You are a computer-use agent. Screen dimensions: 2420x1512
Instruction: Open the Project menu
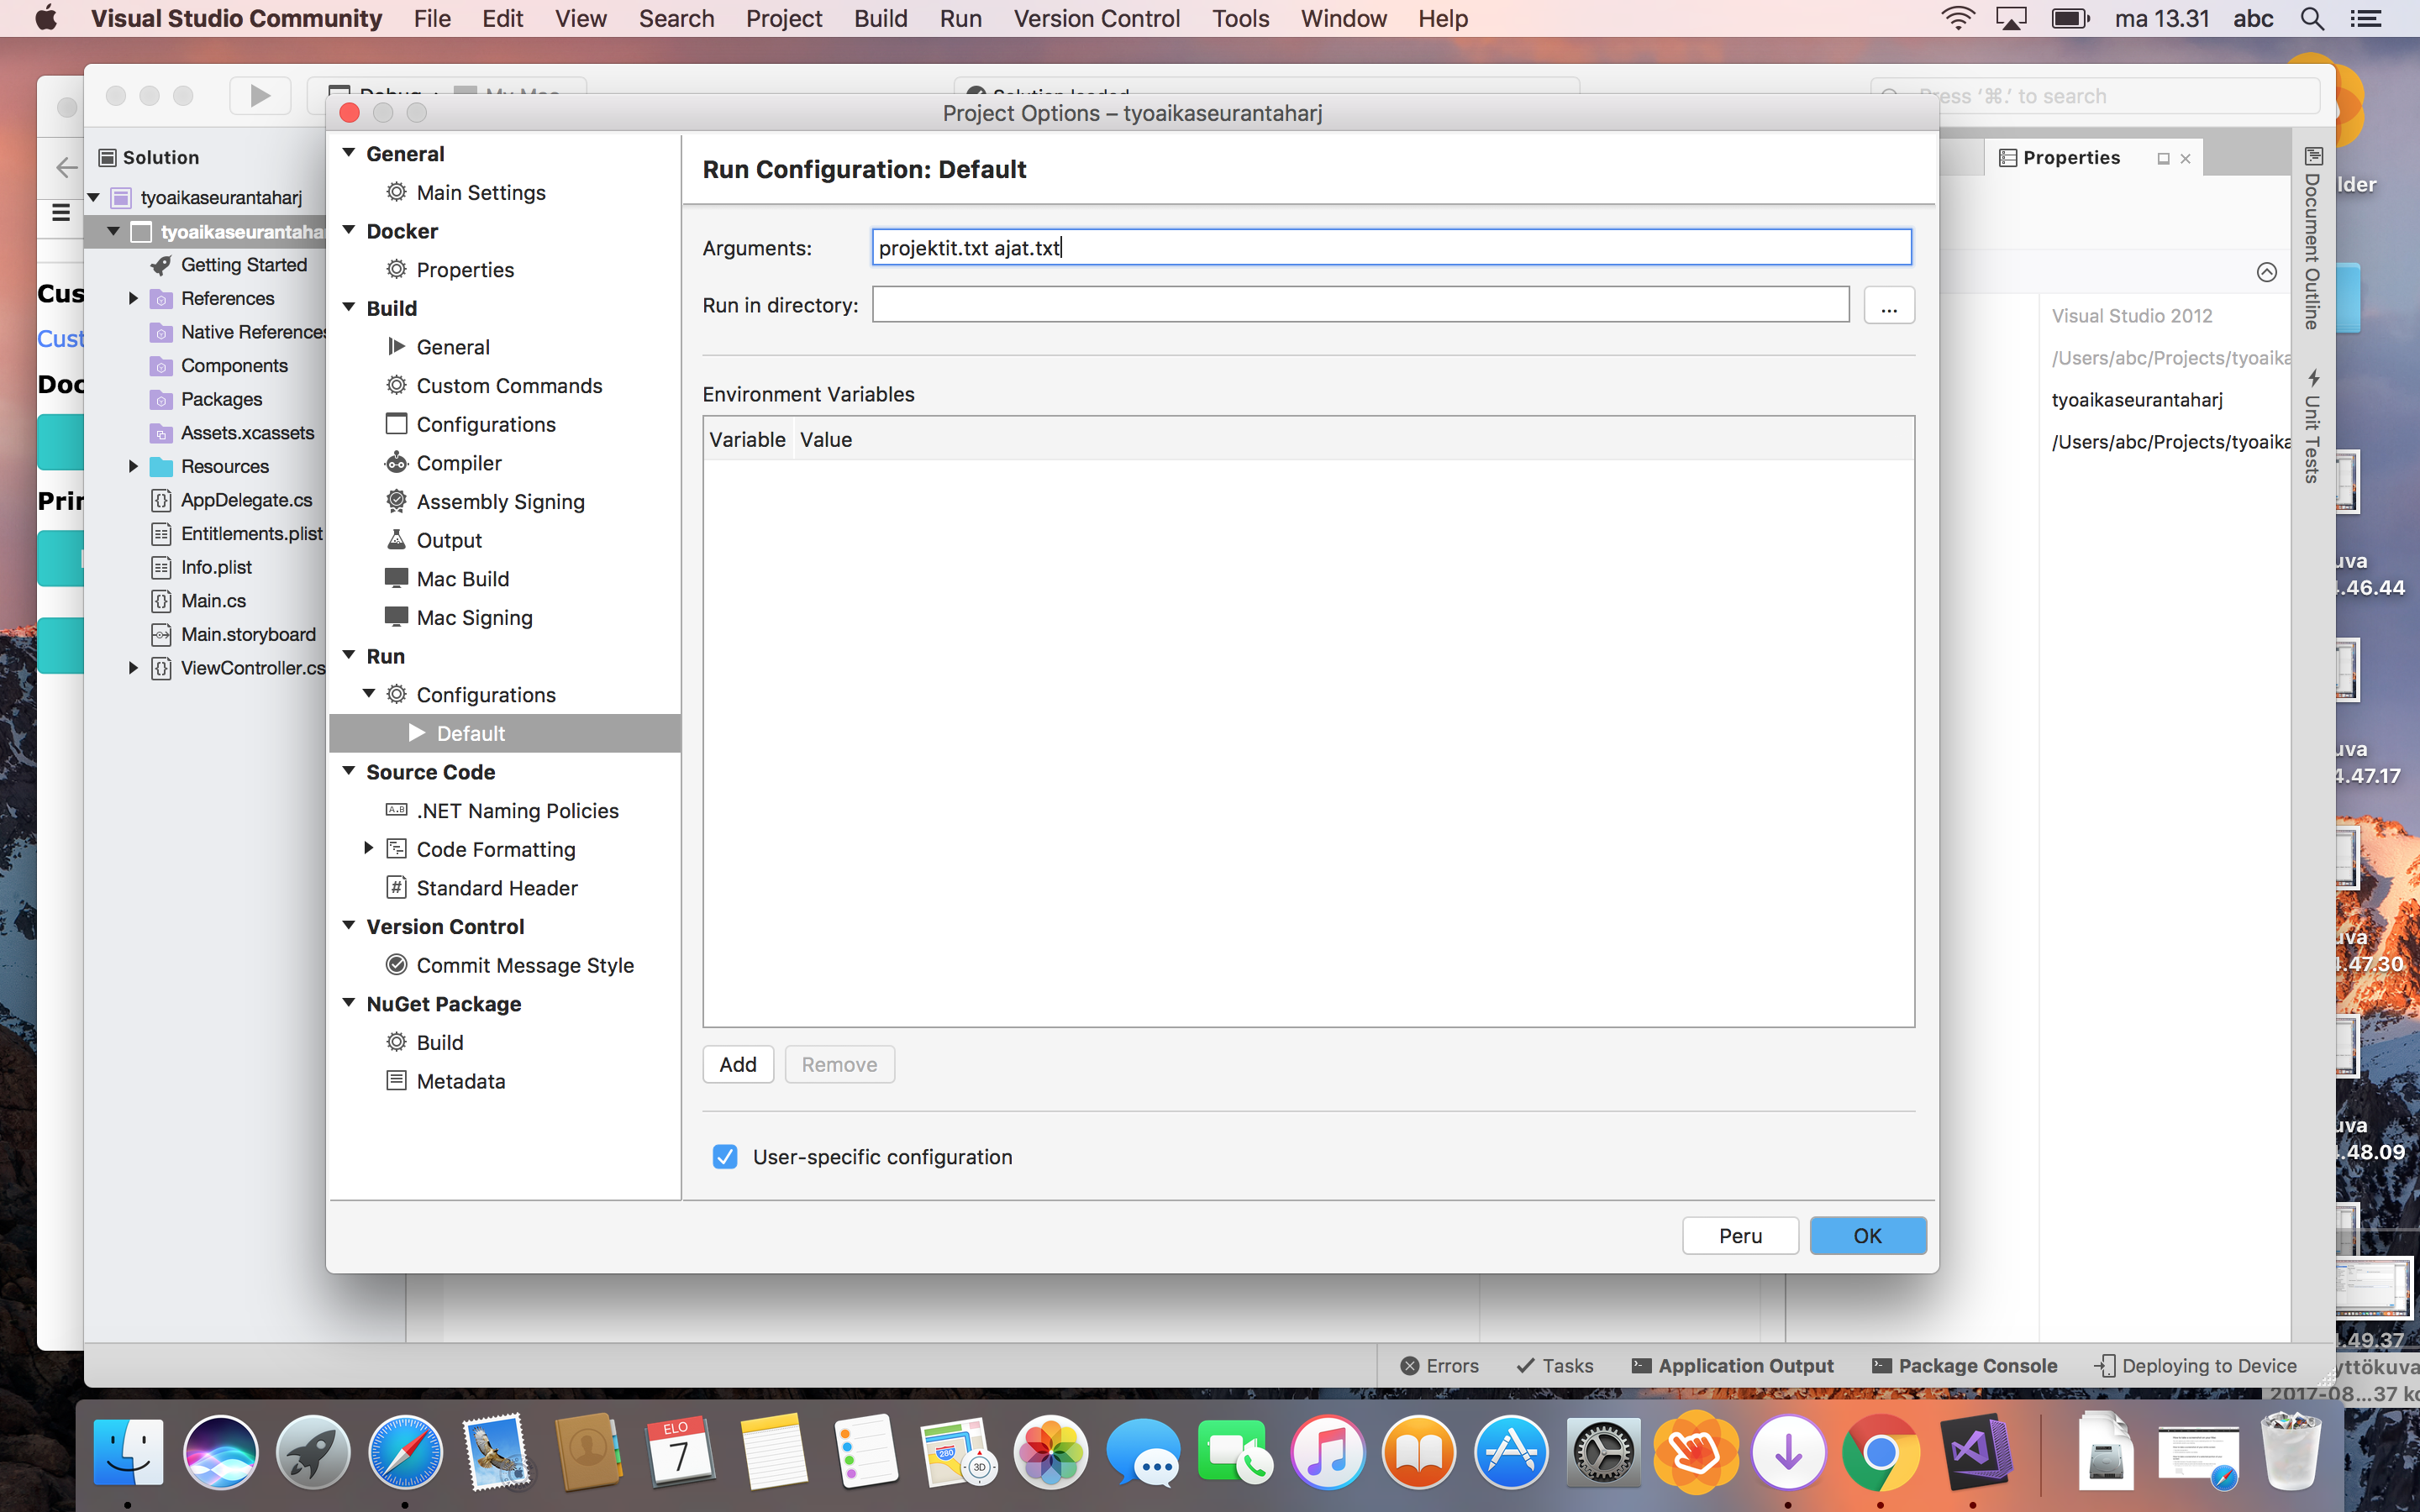pyautogui.click(x=783, y=18)
